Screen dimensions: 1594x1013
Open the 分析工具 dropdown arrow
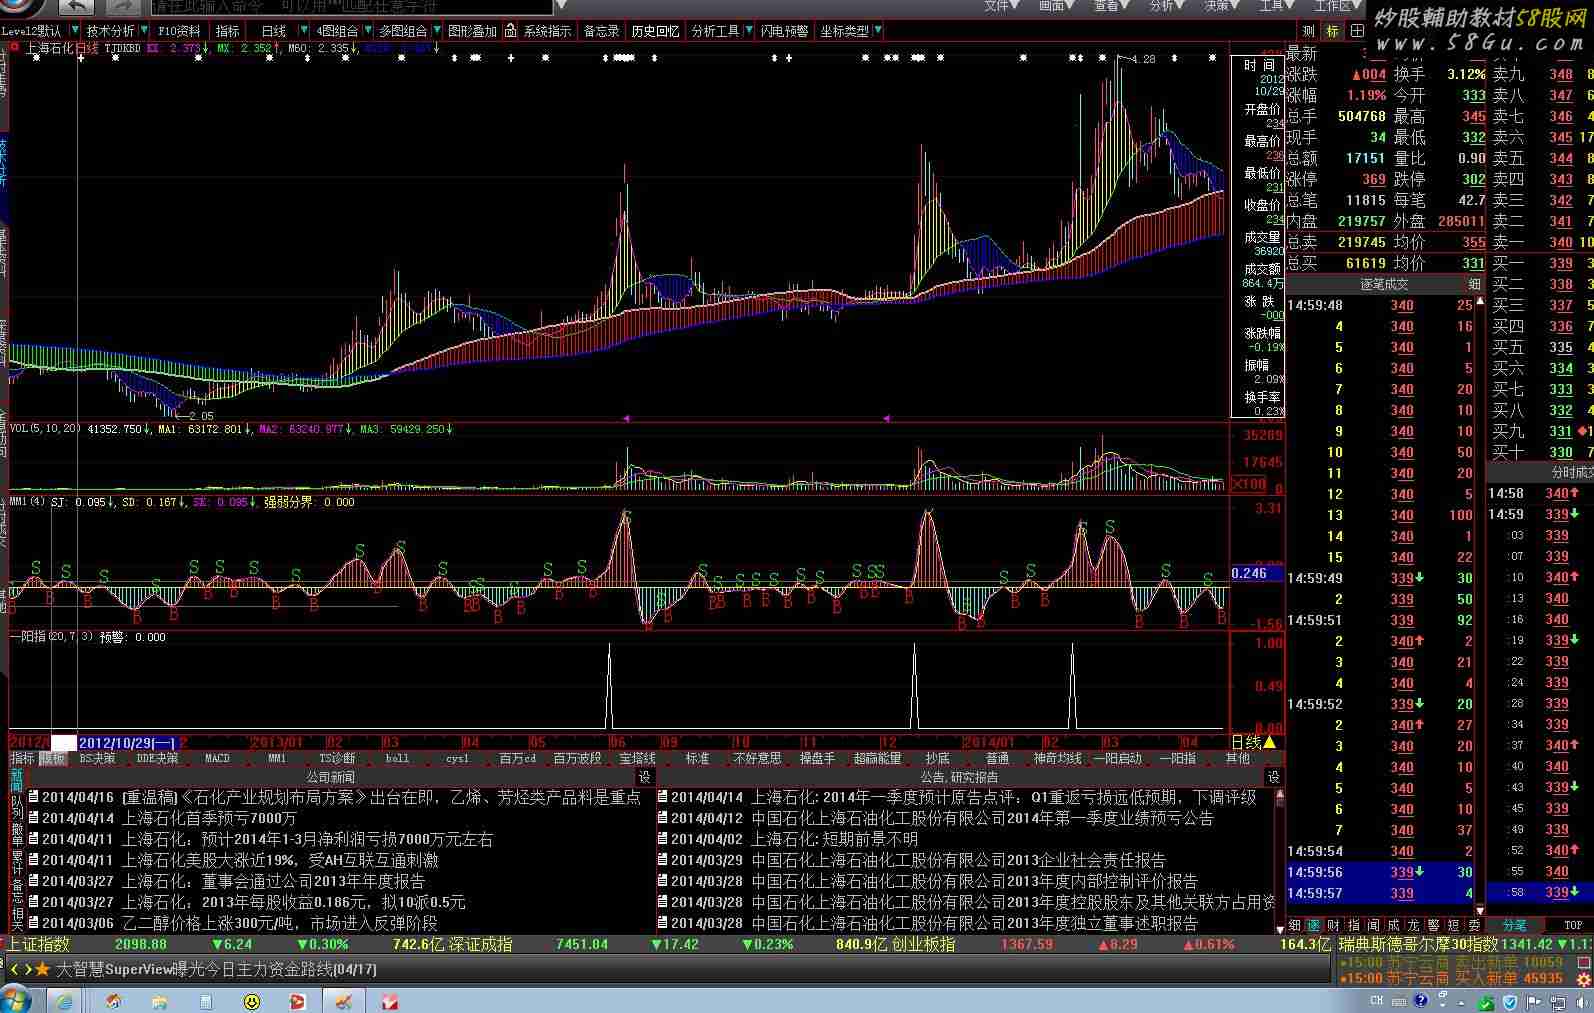[748, 31]
